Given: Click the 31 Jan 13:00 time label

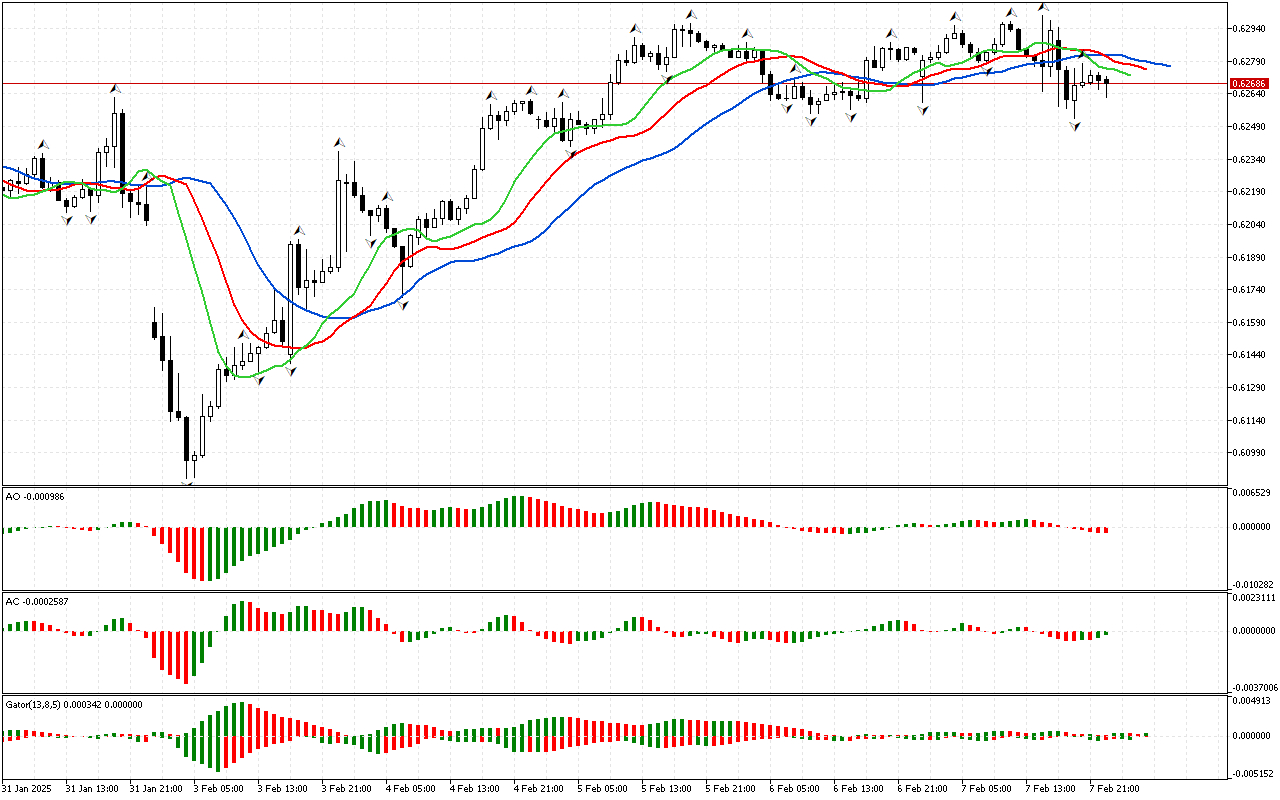Looking at the screenshot, I should pyautogui.click(x=90, y=788).
